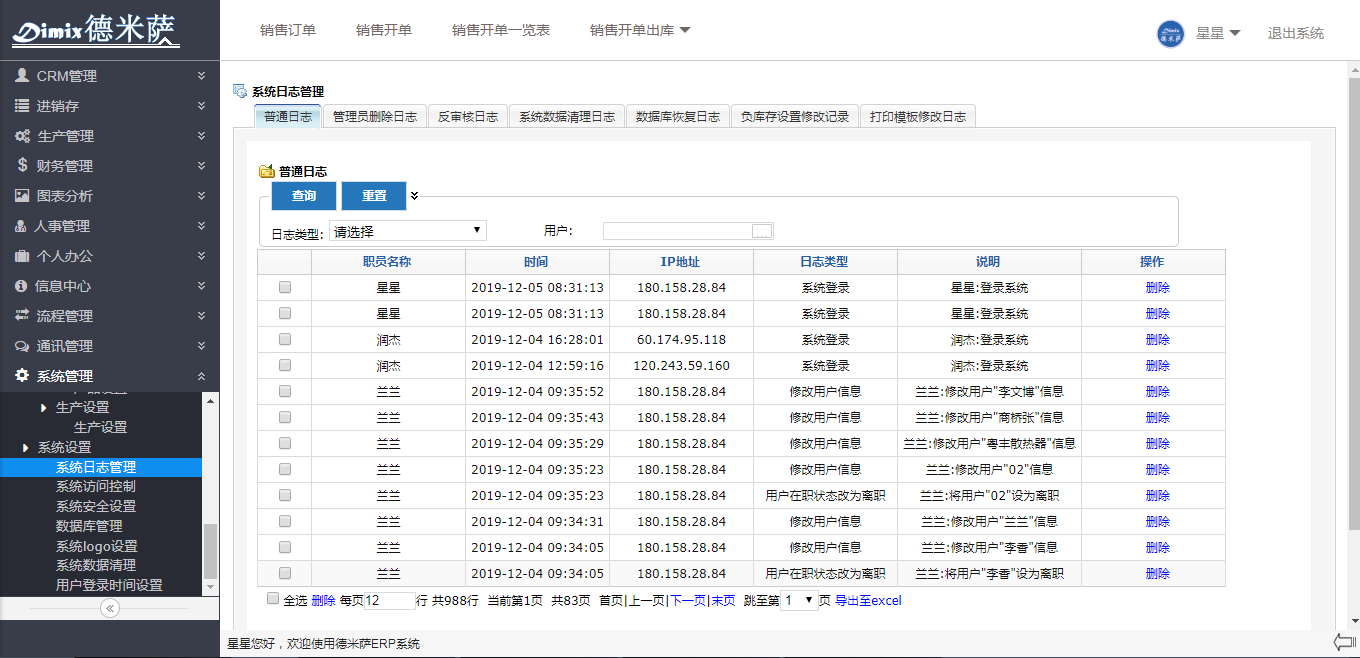Click the 进销存 list icon
This screenshot has height=658, width=1360.
pos(22,105)
